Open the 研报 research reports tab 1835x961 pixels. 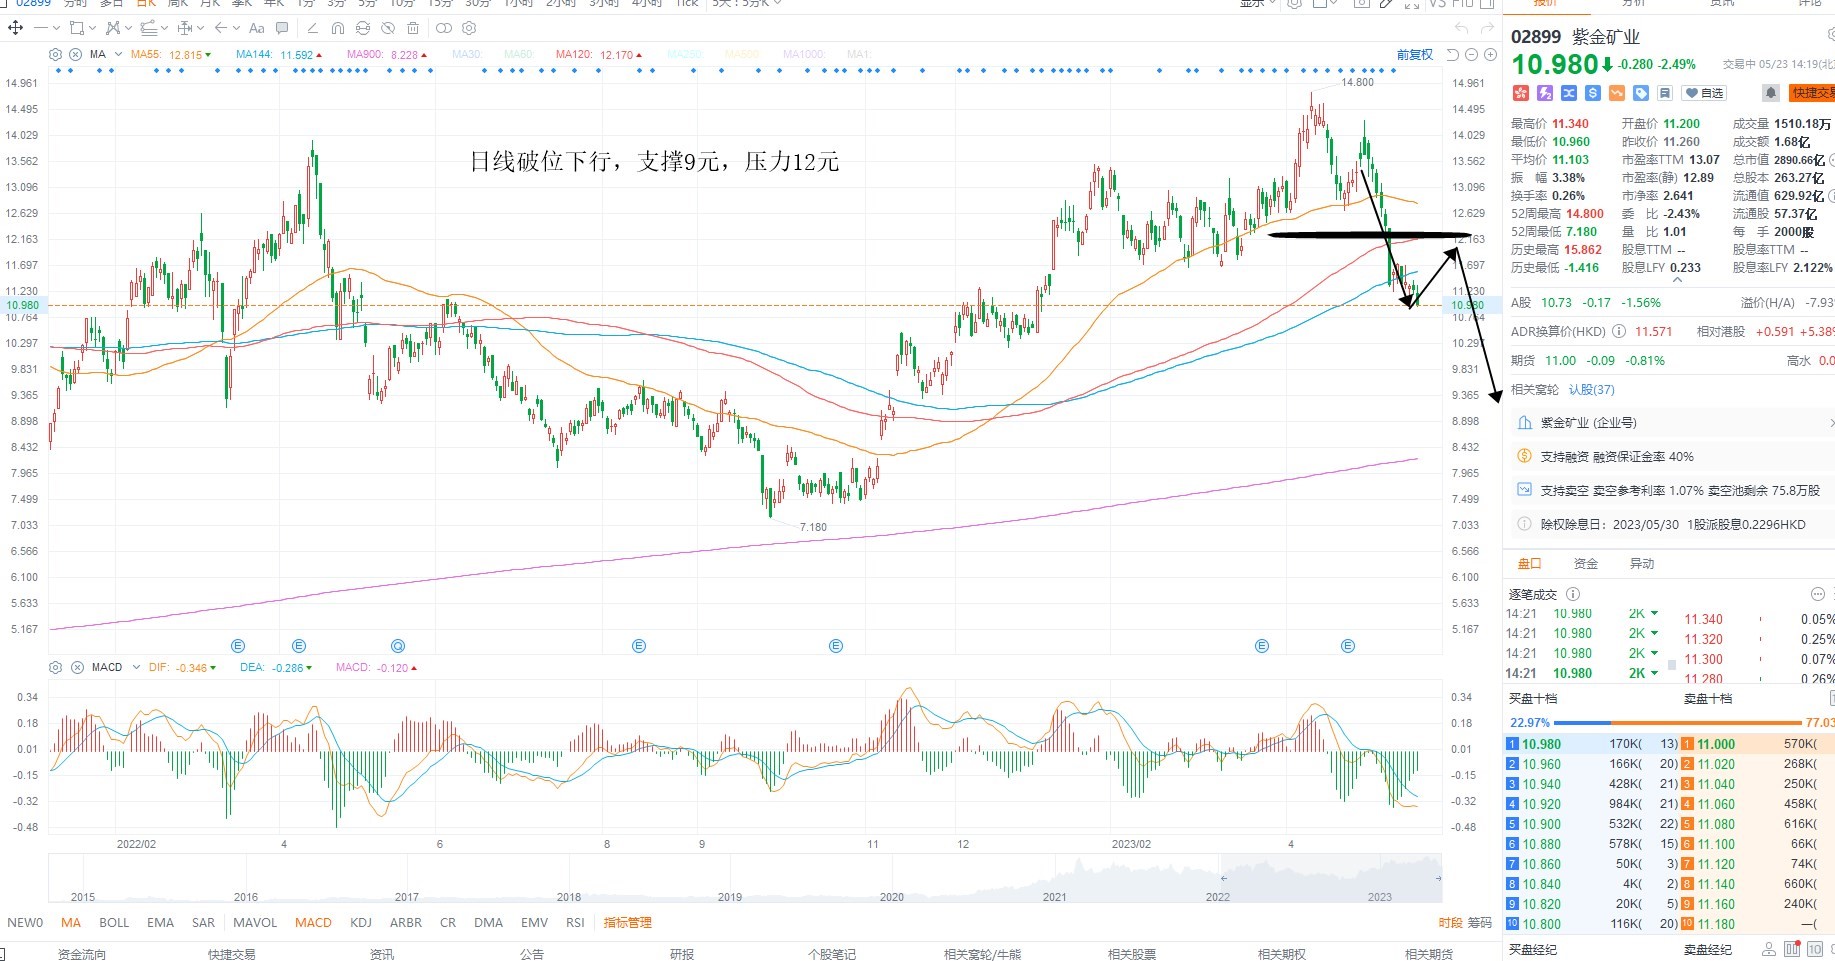tap(681, 954)
